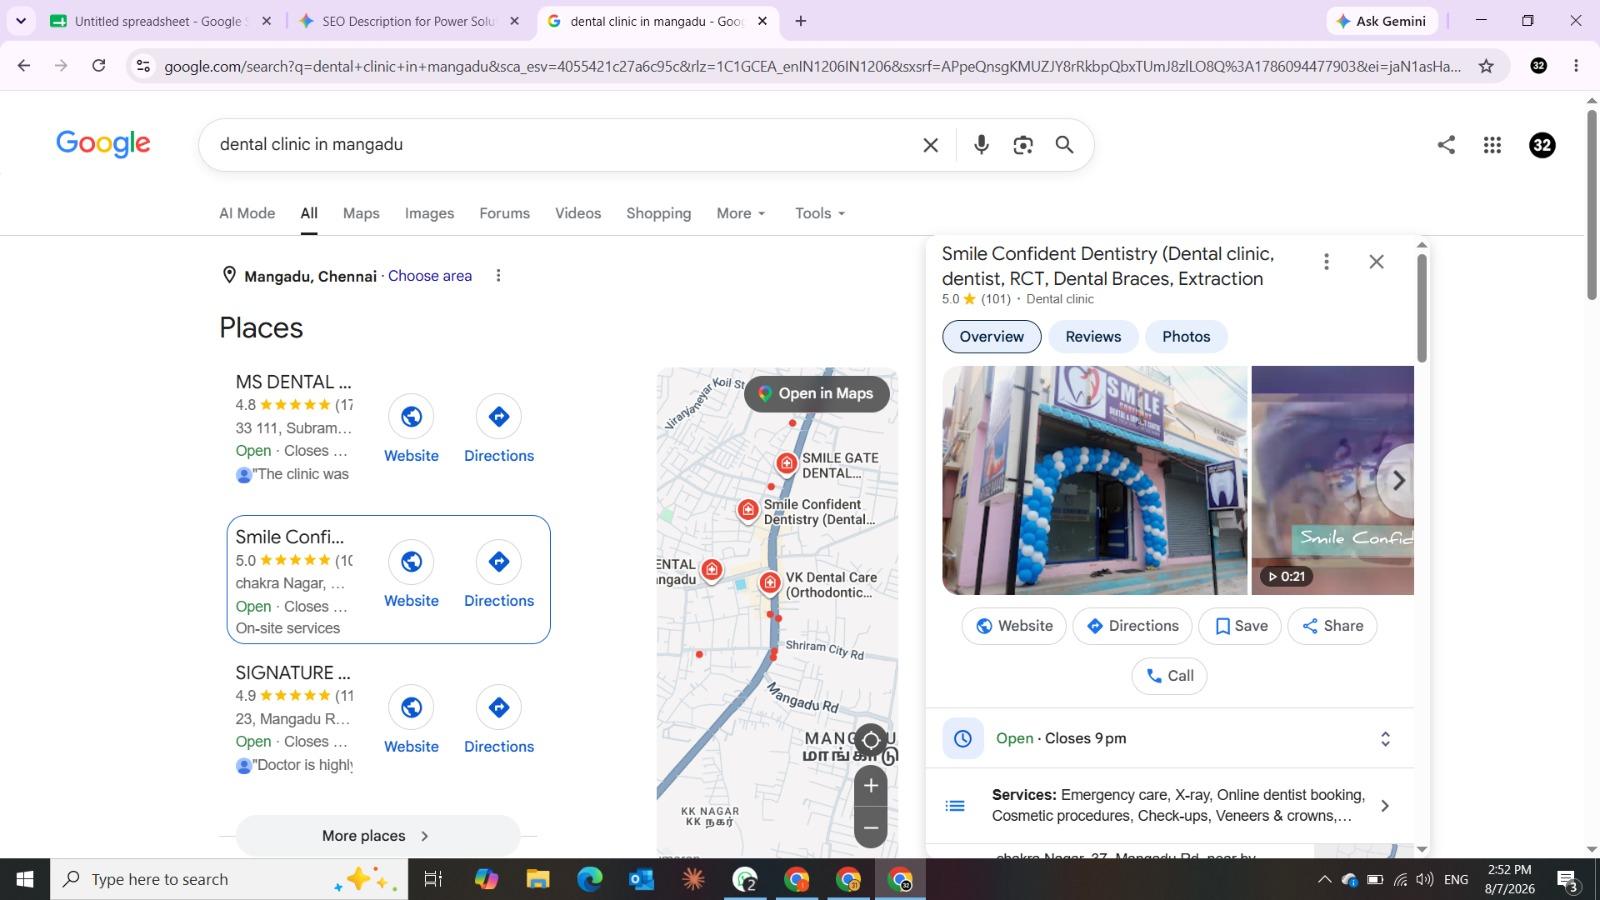Open File Explorer from the taskbar
The width and height of the screenshot is (1600, 900).
pyautogui.click(x=538, y=879)
